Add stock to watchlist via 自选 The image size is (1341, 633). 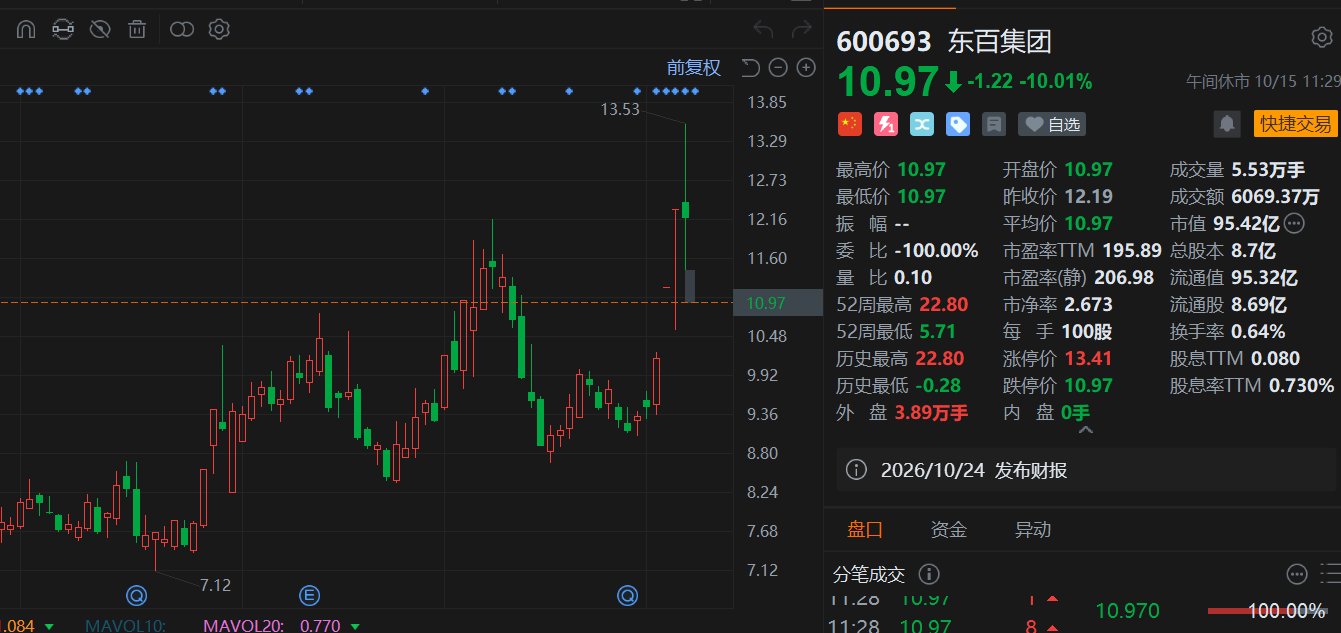[1052, 124]
